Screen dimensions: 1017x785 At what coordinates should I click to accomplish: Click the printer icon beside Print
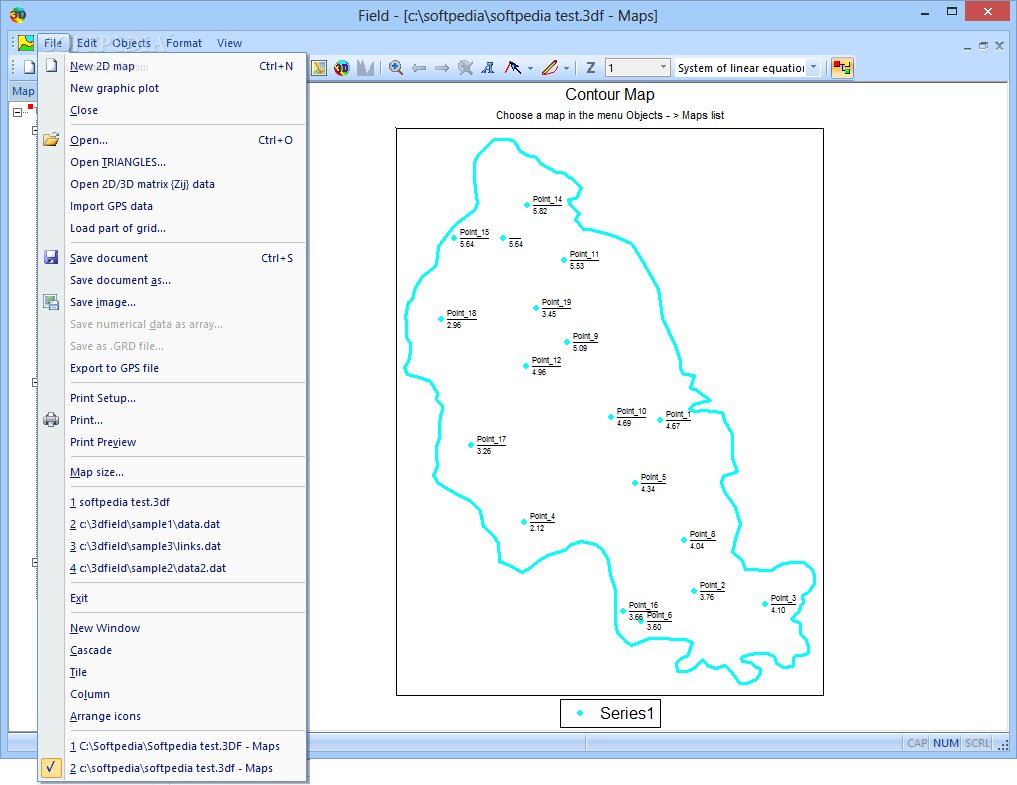tap(51, 420)
